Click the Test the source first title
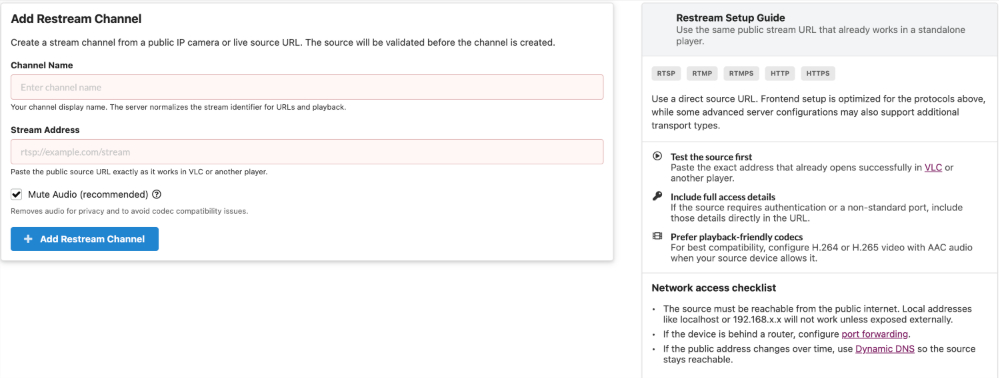 click(711, 157)
